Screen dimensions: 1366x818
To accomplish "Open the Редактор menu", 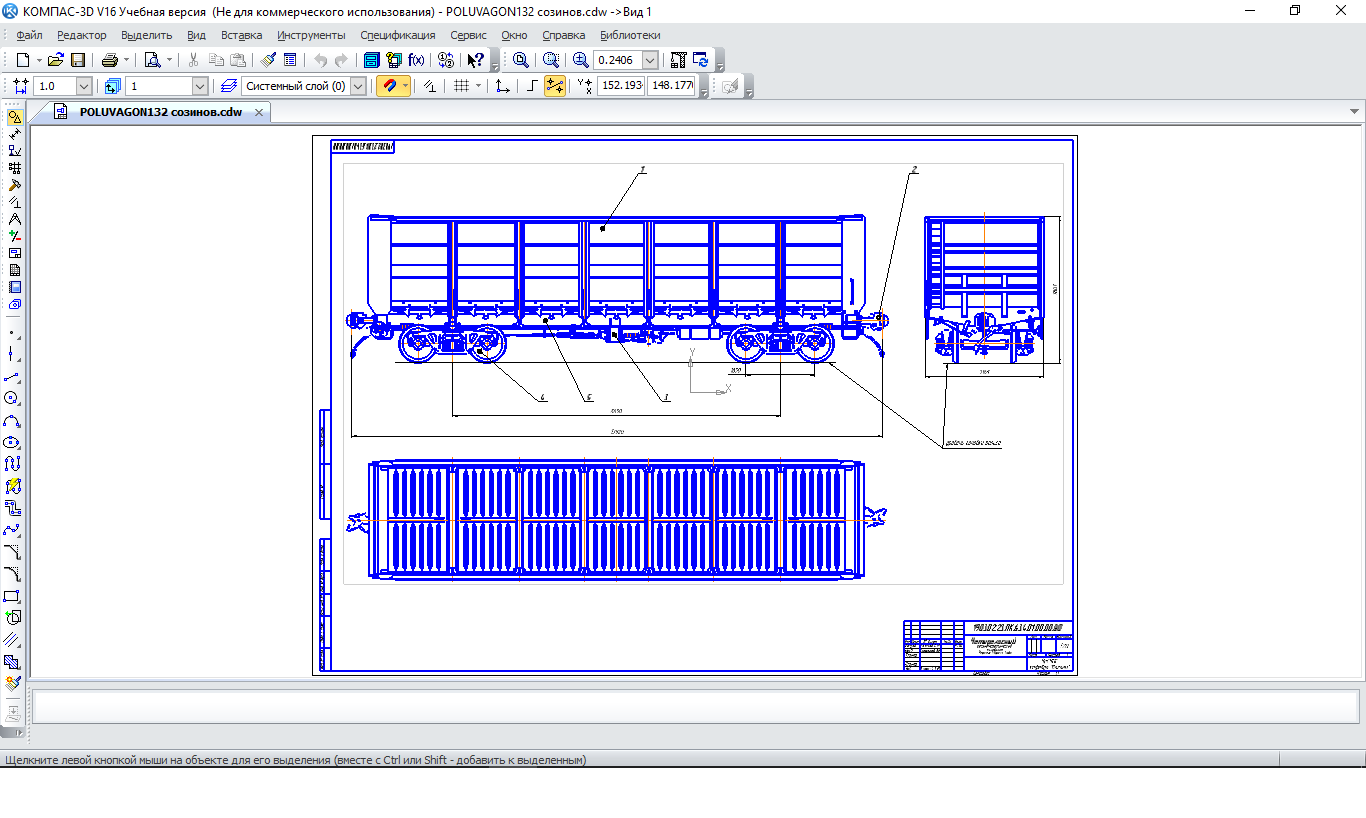I will [x=81, y=35].
